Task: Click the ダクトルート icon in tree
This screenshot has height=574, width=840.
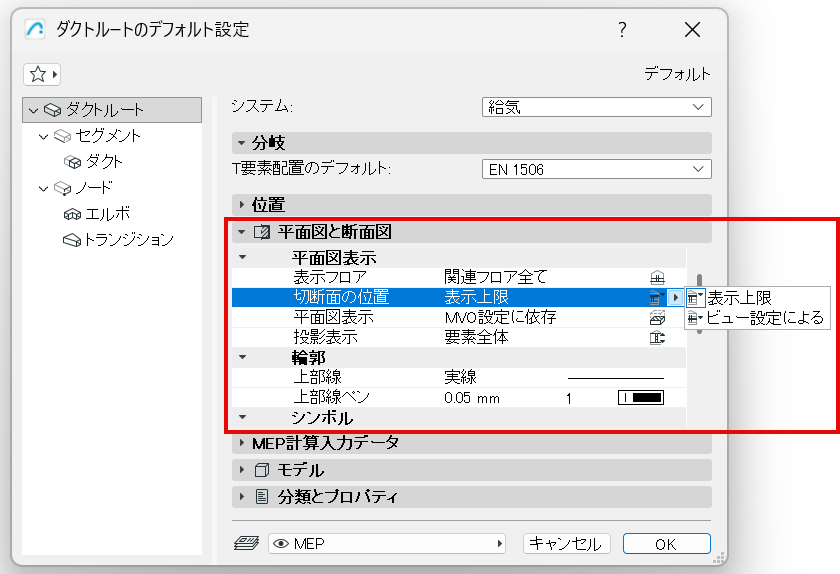Action: [52, 110]
